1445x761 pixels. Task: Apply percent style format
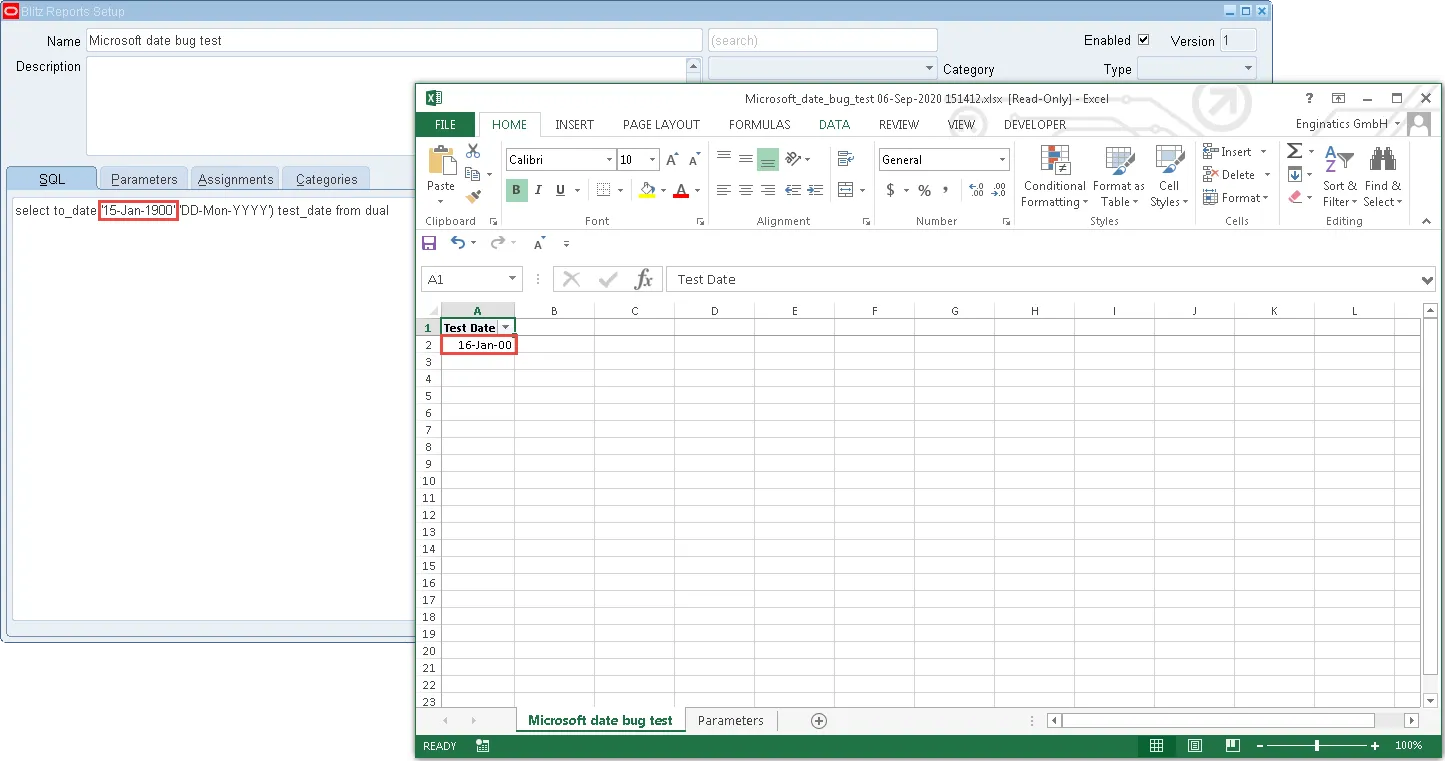pos(924,190)
